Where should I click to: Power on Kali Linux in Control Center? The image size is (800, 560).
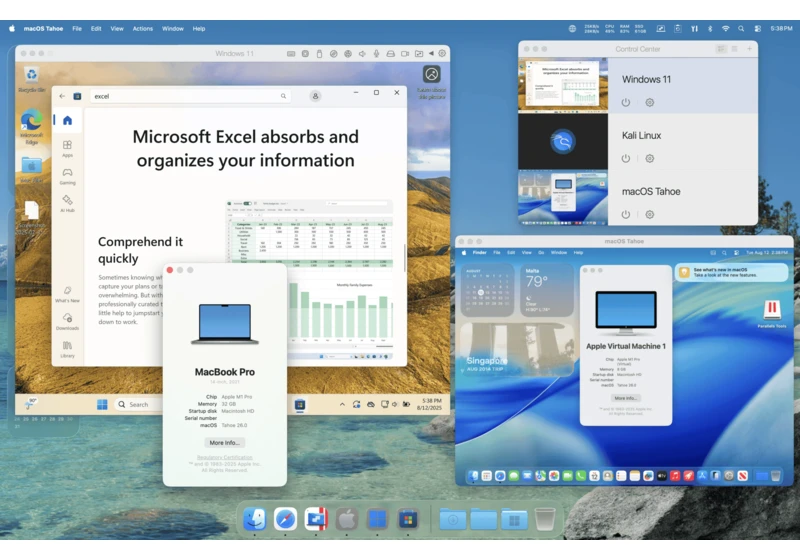coord(626,159)
